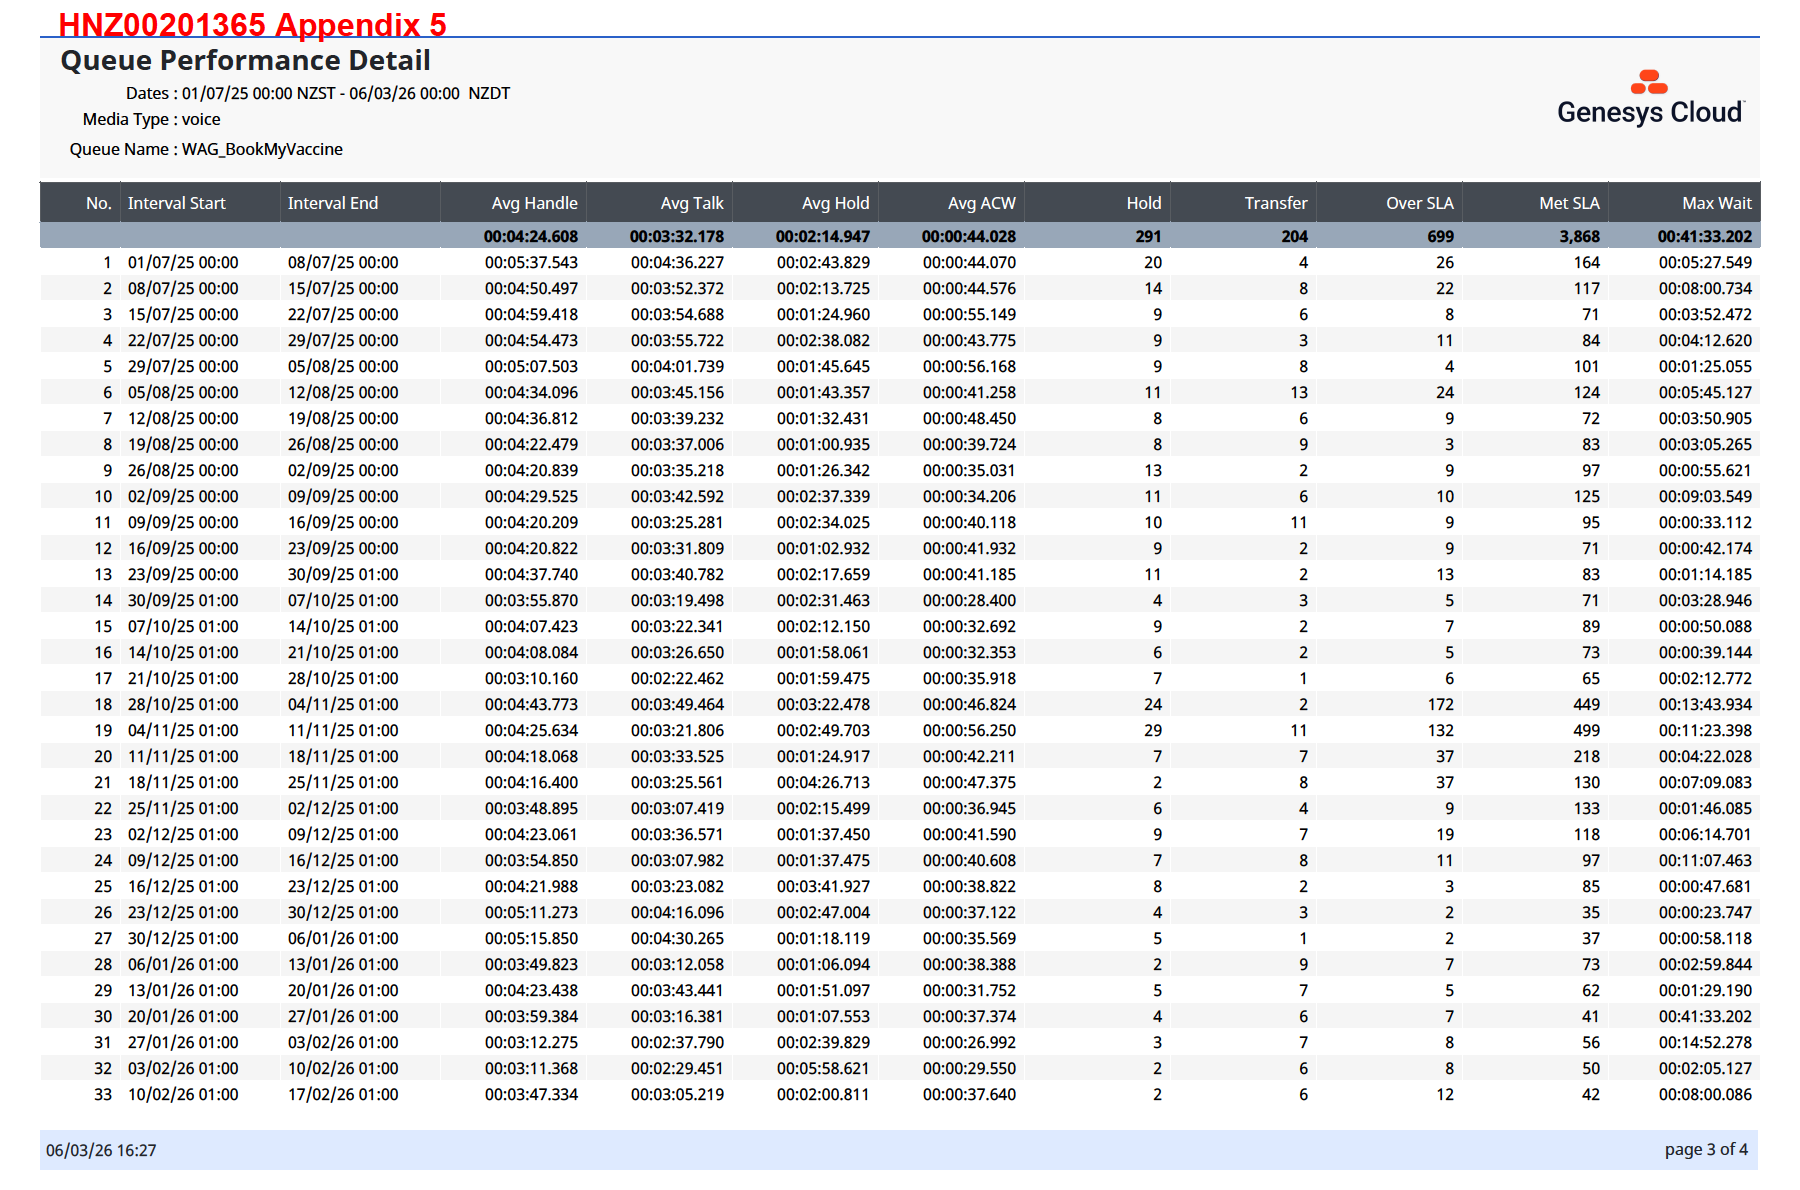Click the Genesys Cloud logo icon

1649,82
